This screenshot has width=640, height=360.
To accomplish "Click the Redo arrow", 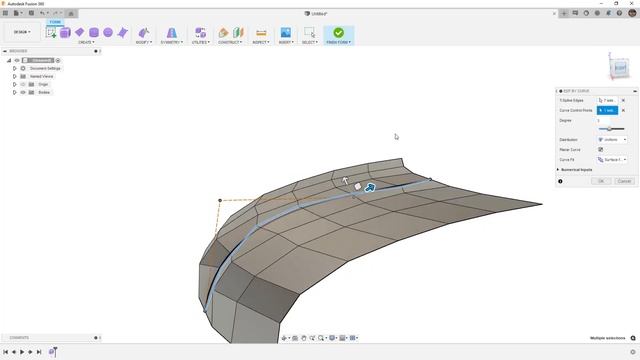I will click(56, 13).
